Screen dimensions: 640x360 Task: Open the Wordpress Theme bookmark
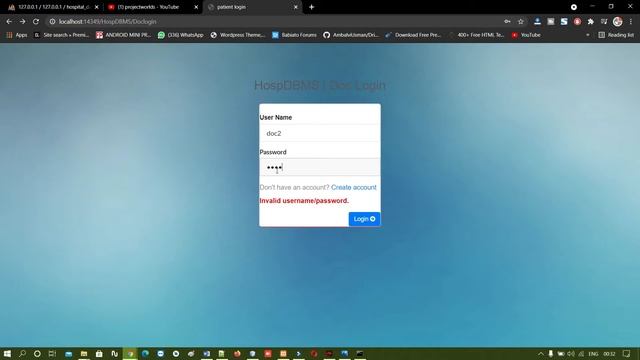[238, 35]
